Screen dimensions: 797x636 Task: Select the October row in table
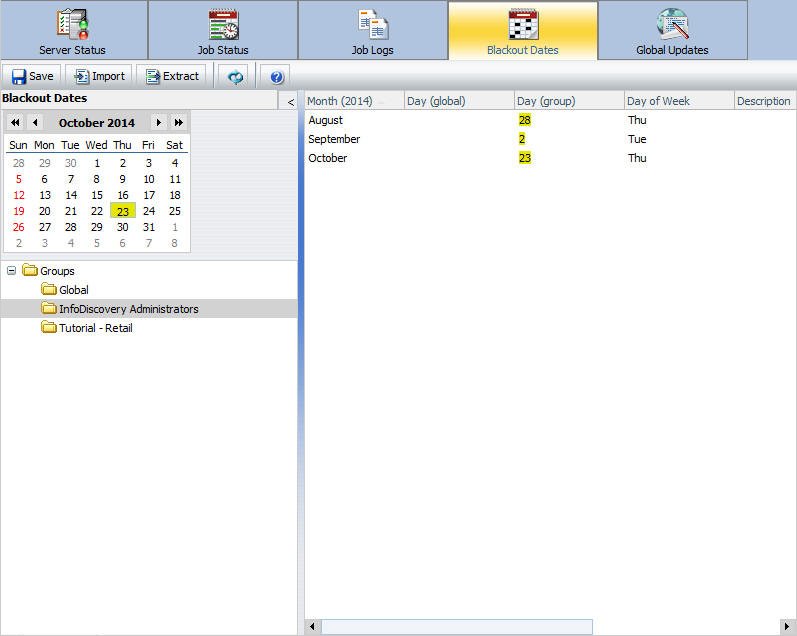click(550, 158)
